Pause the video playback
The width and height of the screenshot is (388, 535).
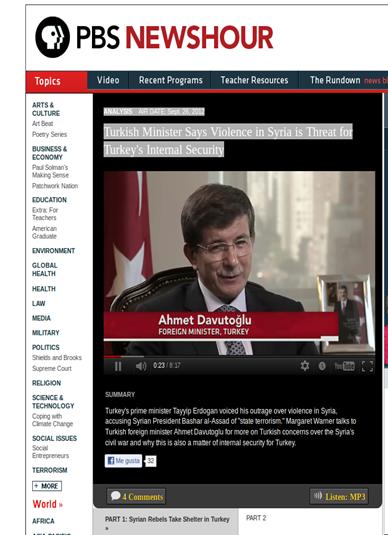coord(118,366)
